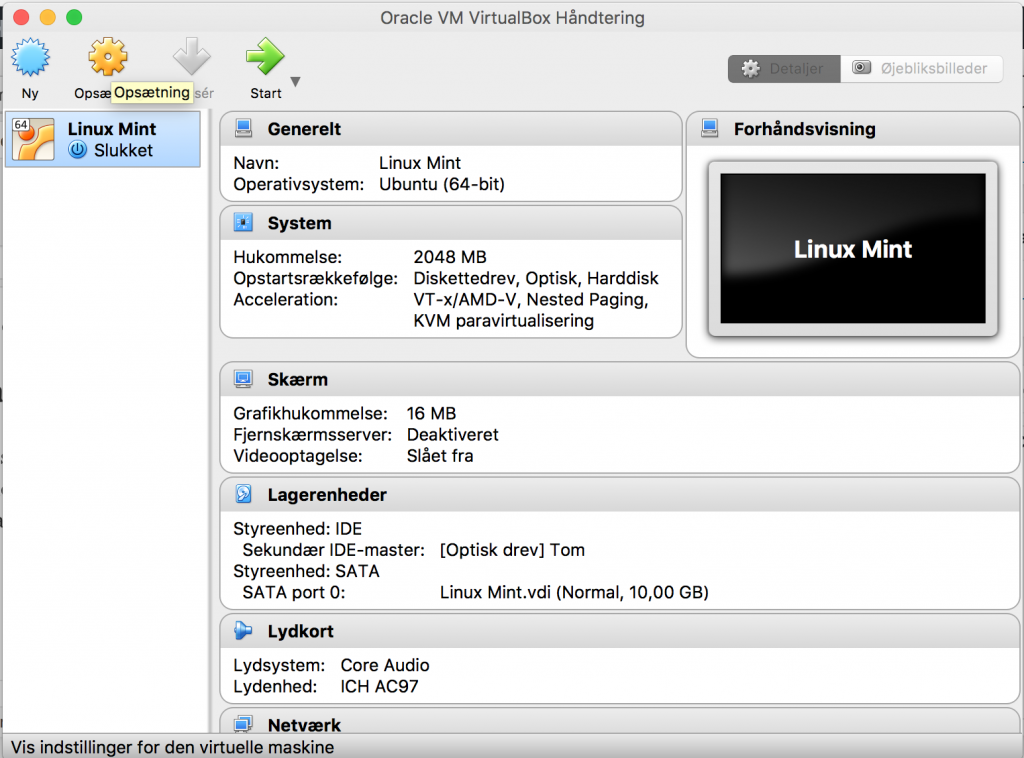
Task: Click the Core Audio Lydsystem value
Action: (x=385, y=665)
